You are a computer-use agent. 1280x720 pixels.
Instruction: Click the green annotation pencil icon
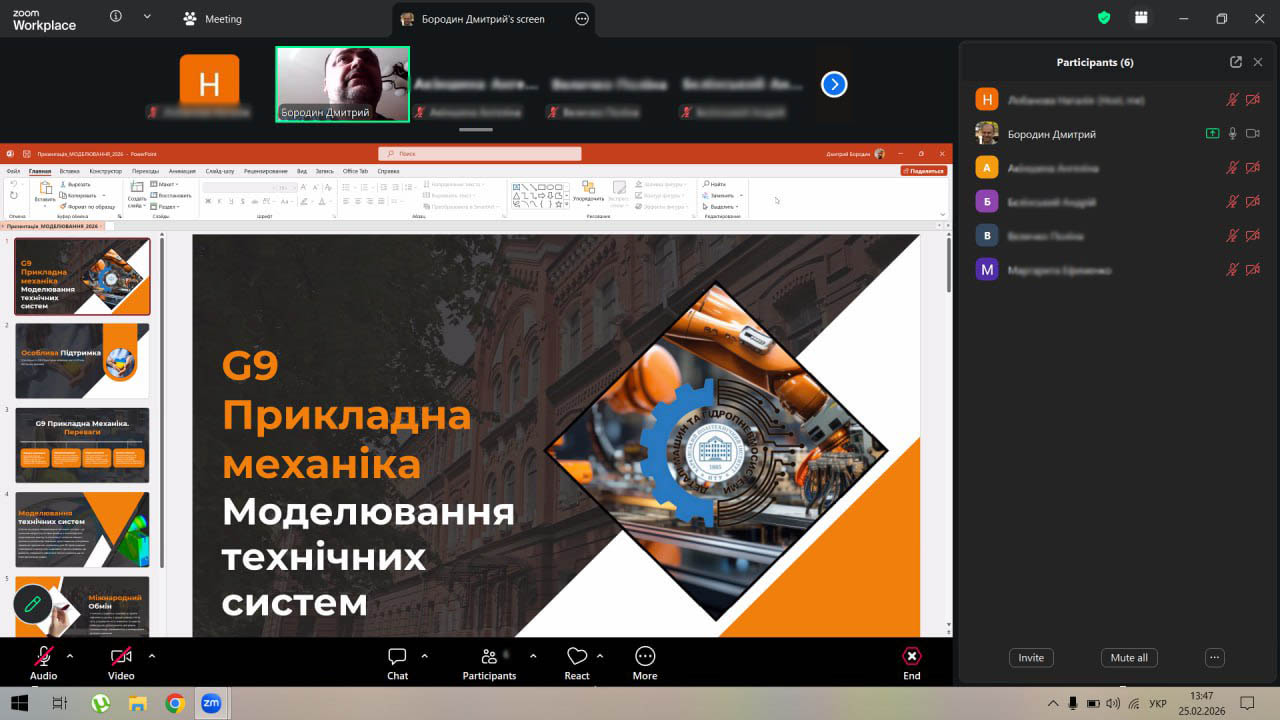point(33,604)
